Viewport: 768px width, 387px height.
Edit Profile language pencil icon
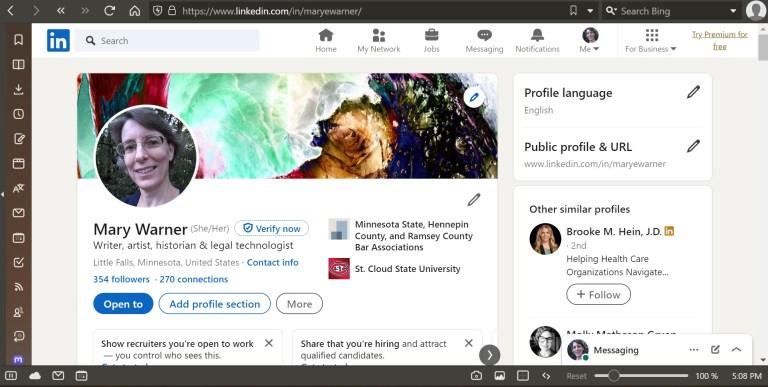point(693,92)
